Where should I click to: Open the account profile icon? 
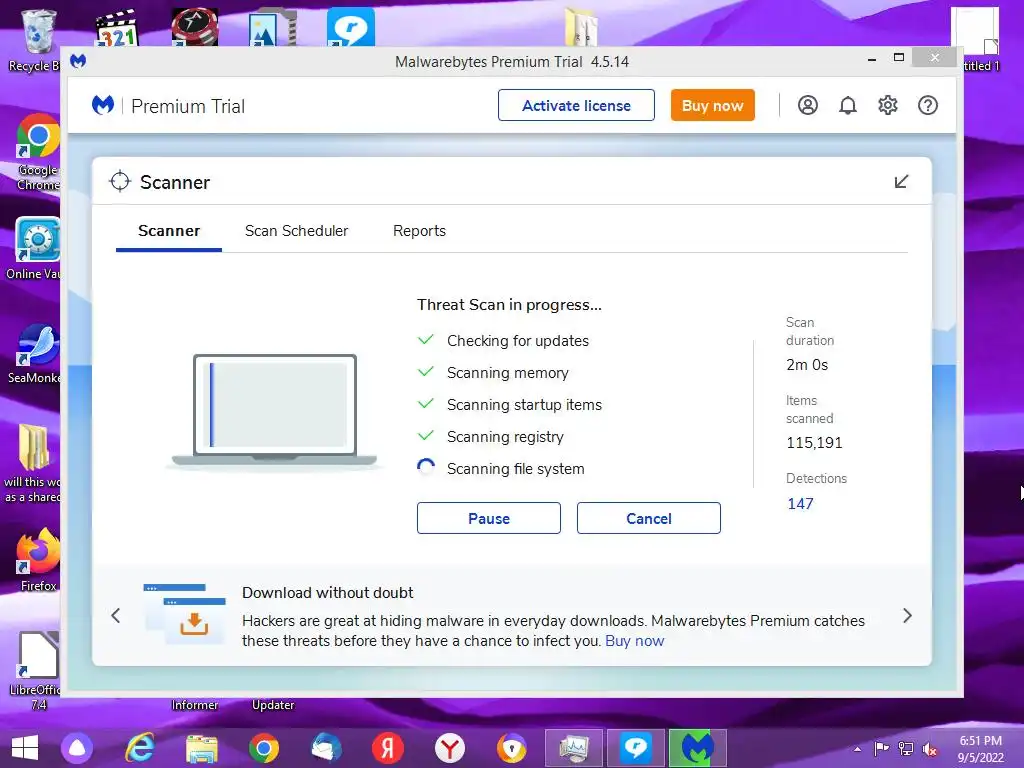point(808,105)
